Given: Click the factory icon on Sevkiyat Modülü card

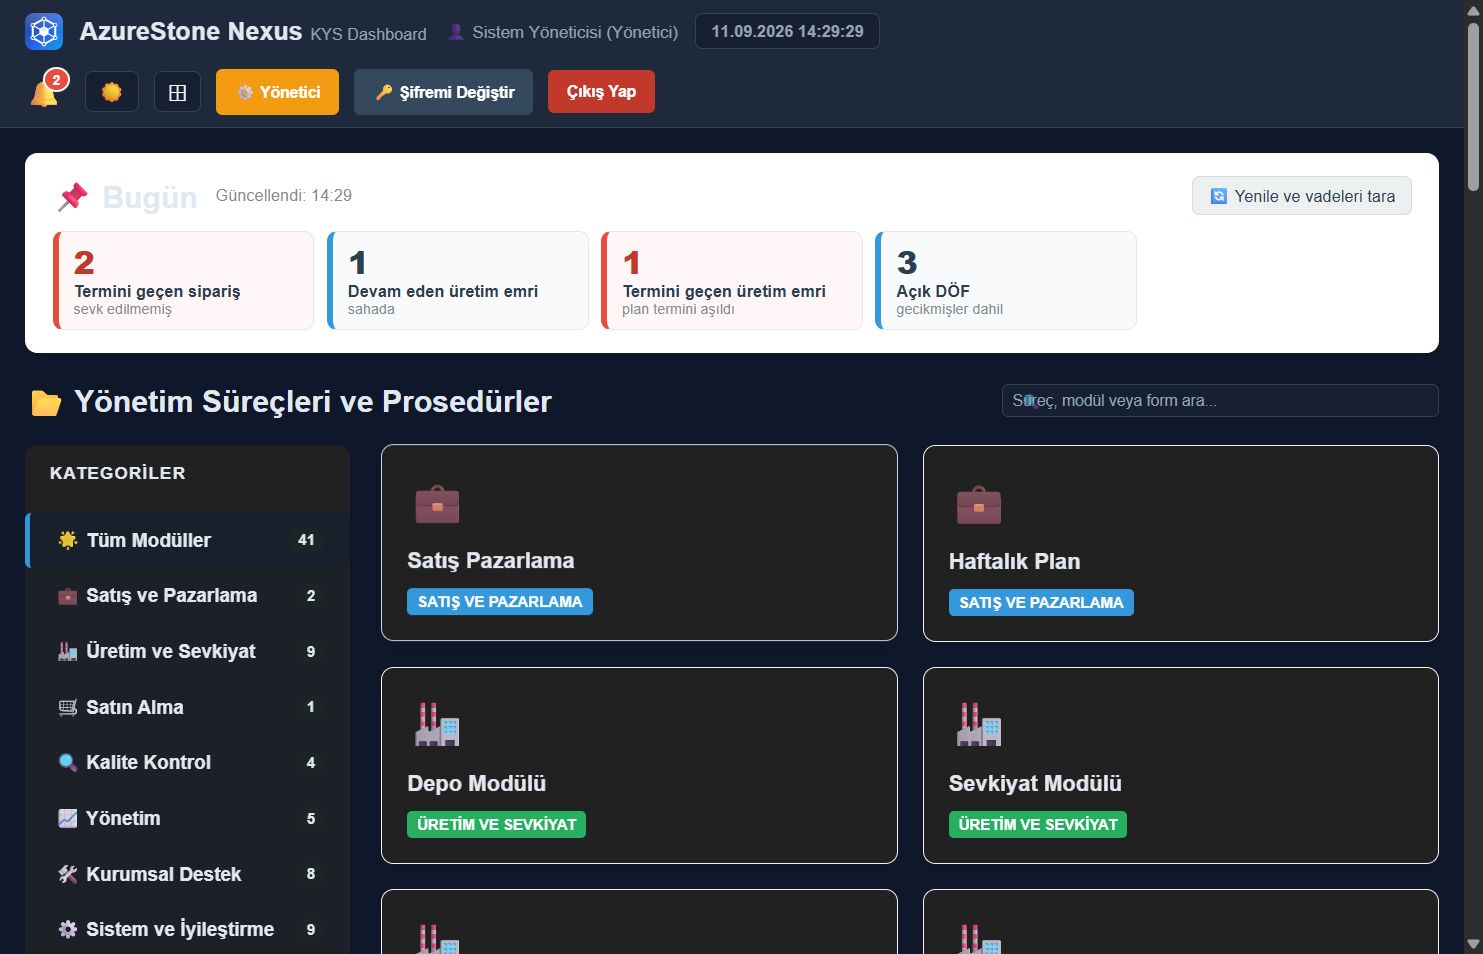Looking at the screenshot, I should (979, 725).
